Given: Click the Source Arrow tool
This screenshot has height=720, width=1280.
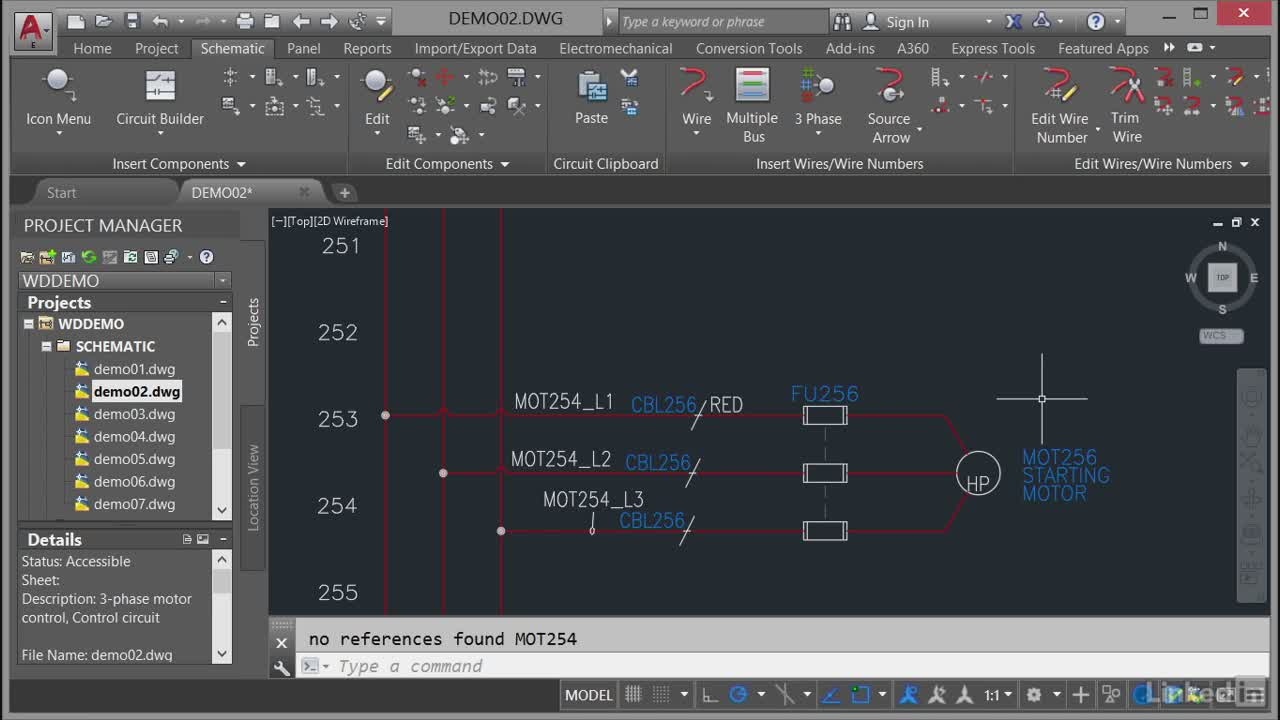Looking at the screenshot, I should click(889, 105).
